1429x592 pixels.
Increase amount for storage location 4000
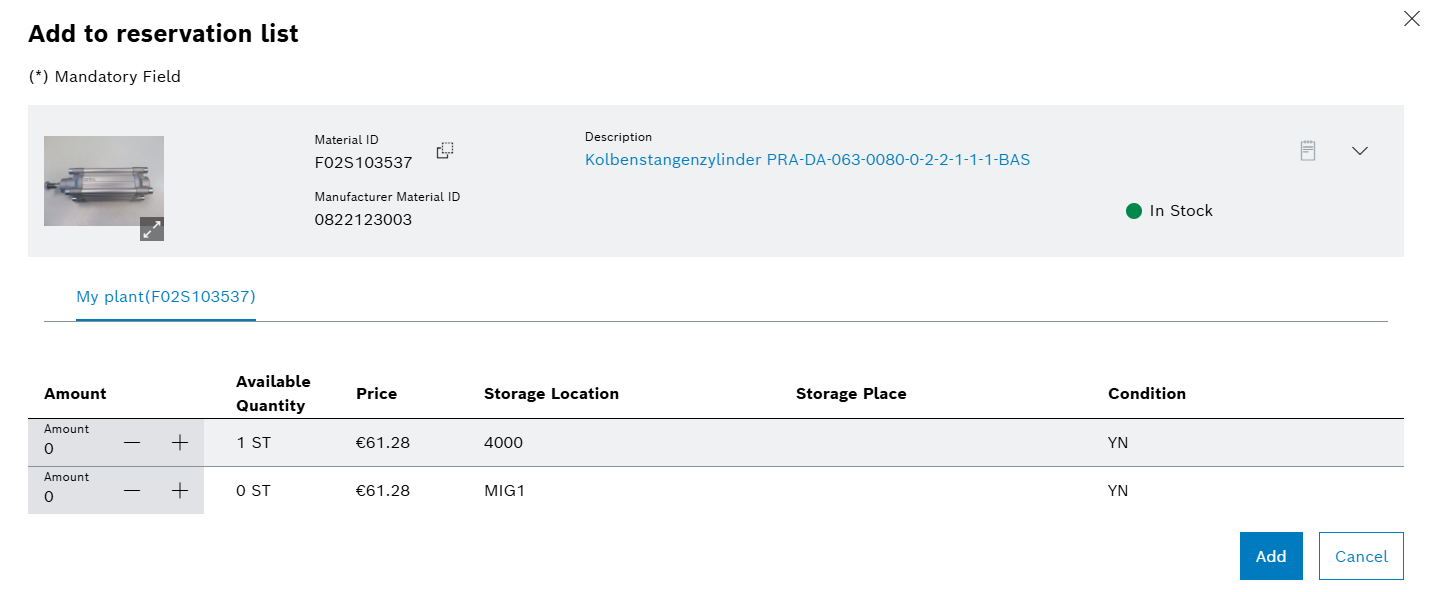180,443
